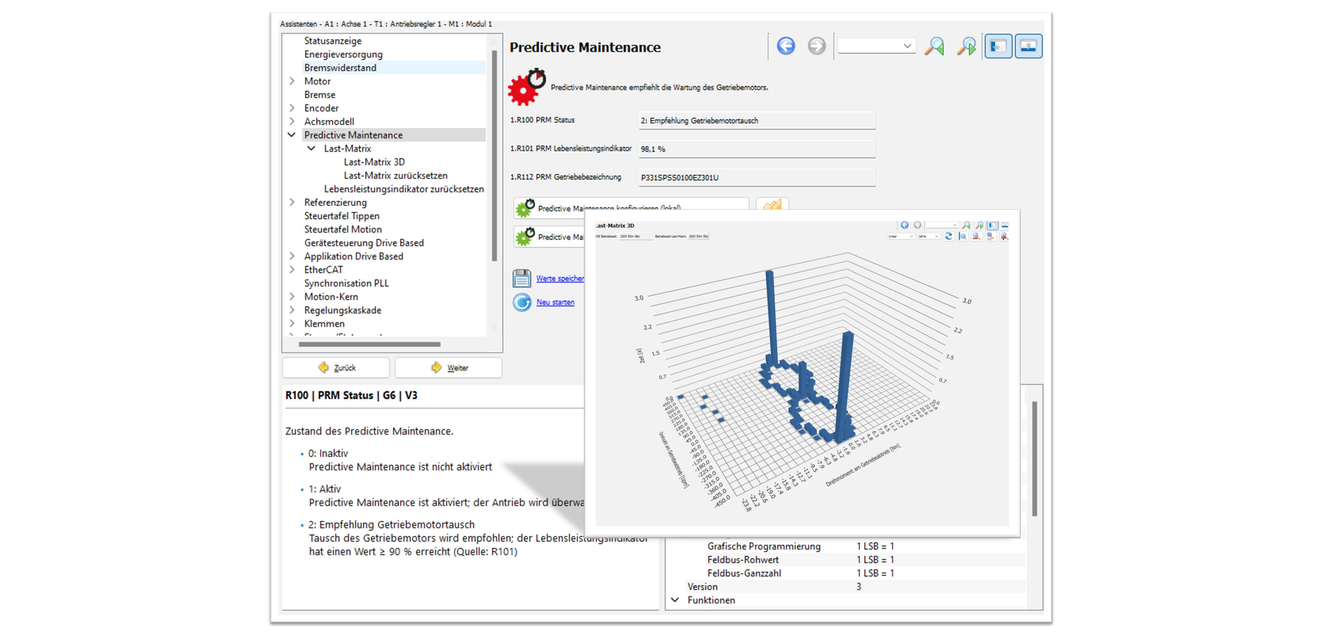The height and width of the screenshot is (636, 1320).
Task: Expand the Klemmen tree node
Action: 292,324
